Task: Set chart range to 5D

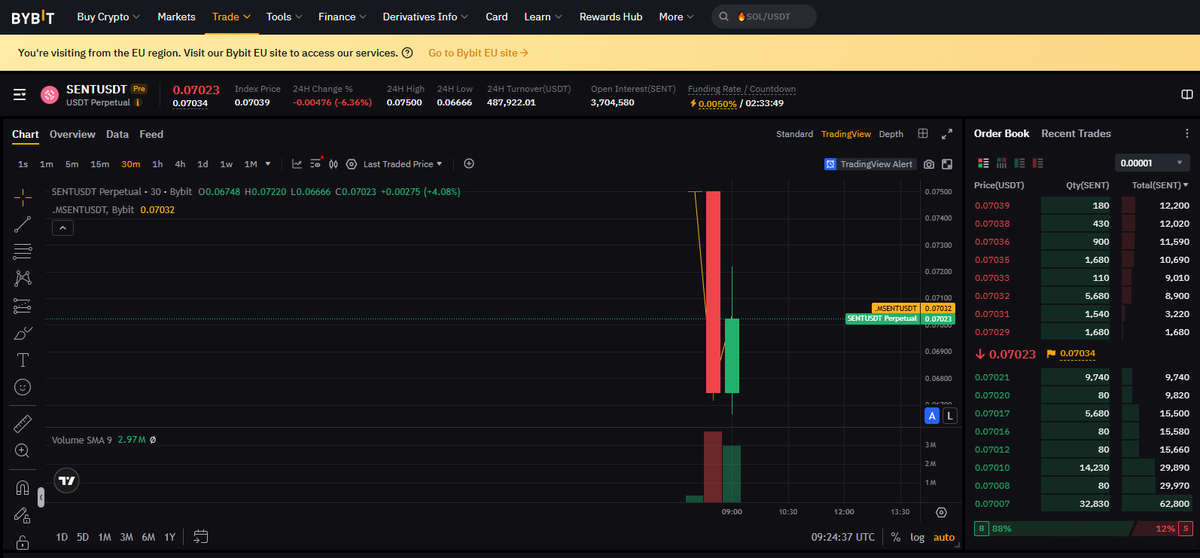Action: pyautogui.click(x=83, y=537)
